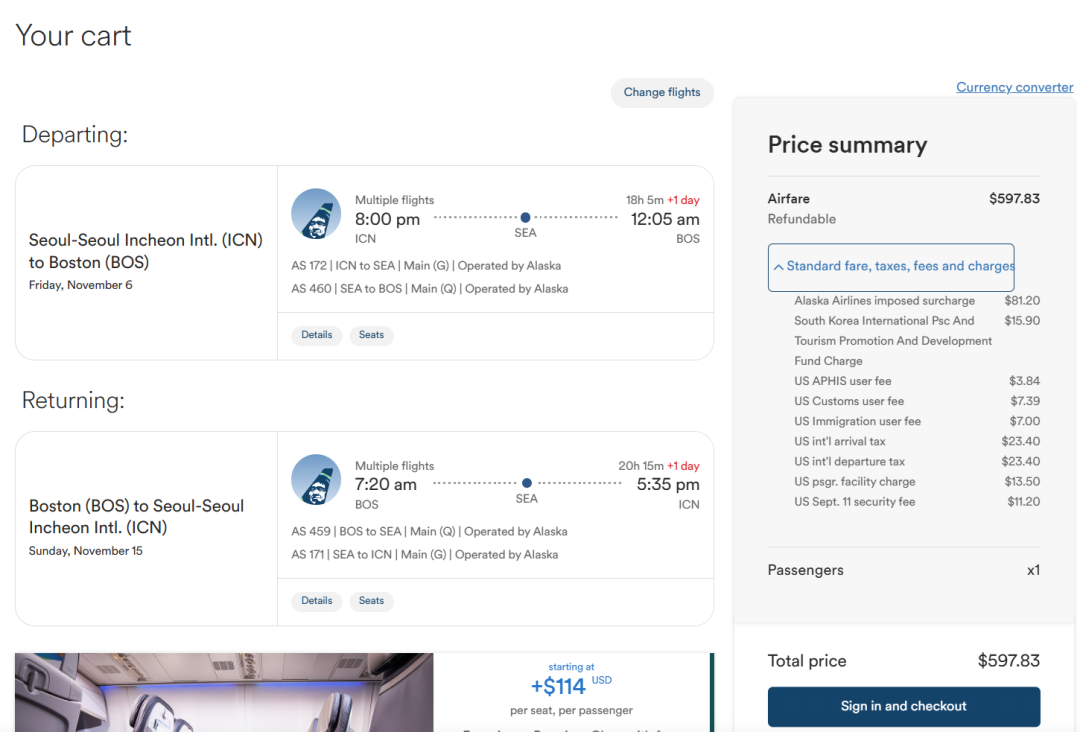Image resolution: width=1080 pixels, height=732 pixels.
Task: Click the chevron beside Standard fare, taxes
Action: pyautogui.click(x=778, y=267)
